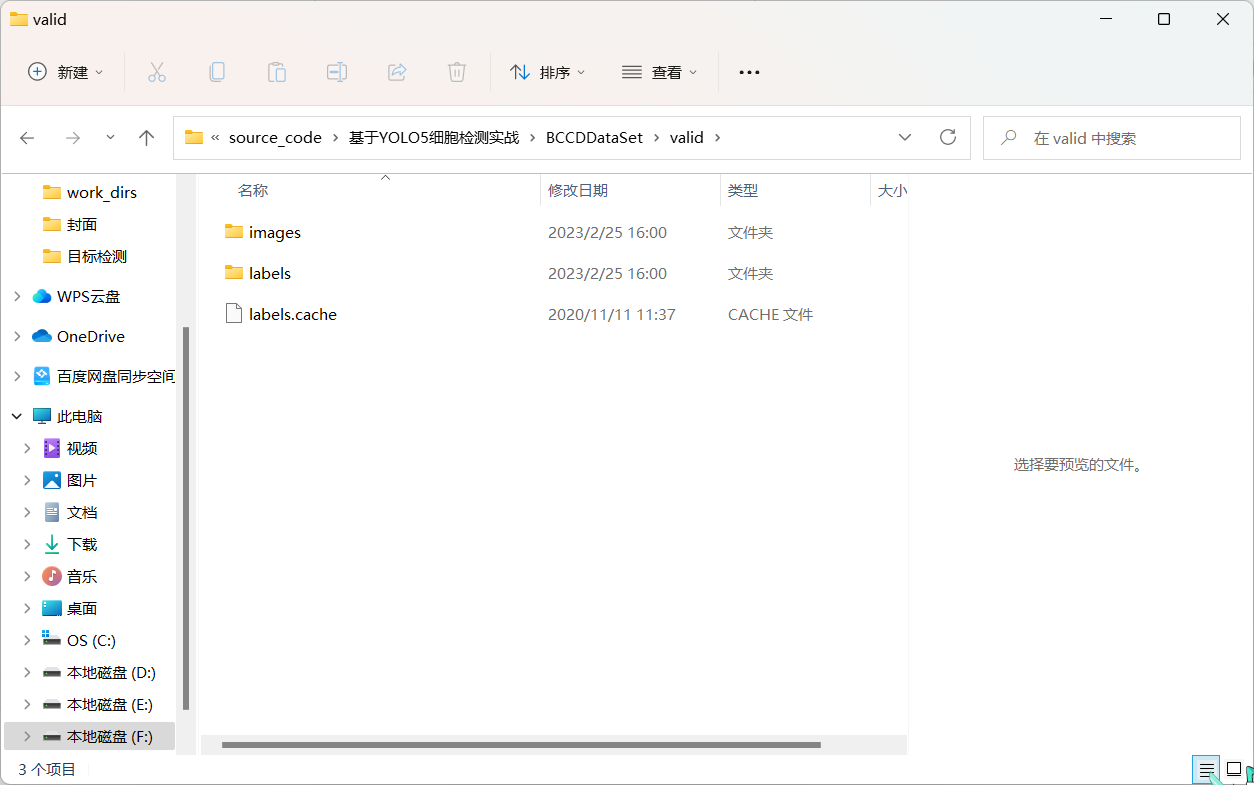This screenshot has width=1254, height=785.
Task: Go up one folder level arrow
Action: click(x=146, y=138)
